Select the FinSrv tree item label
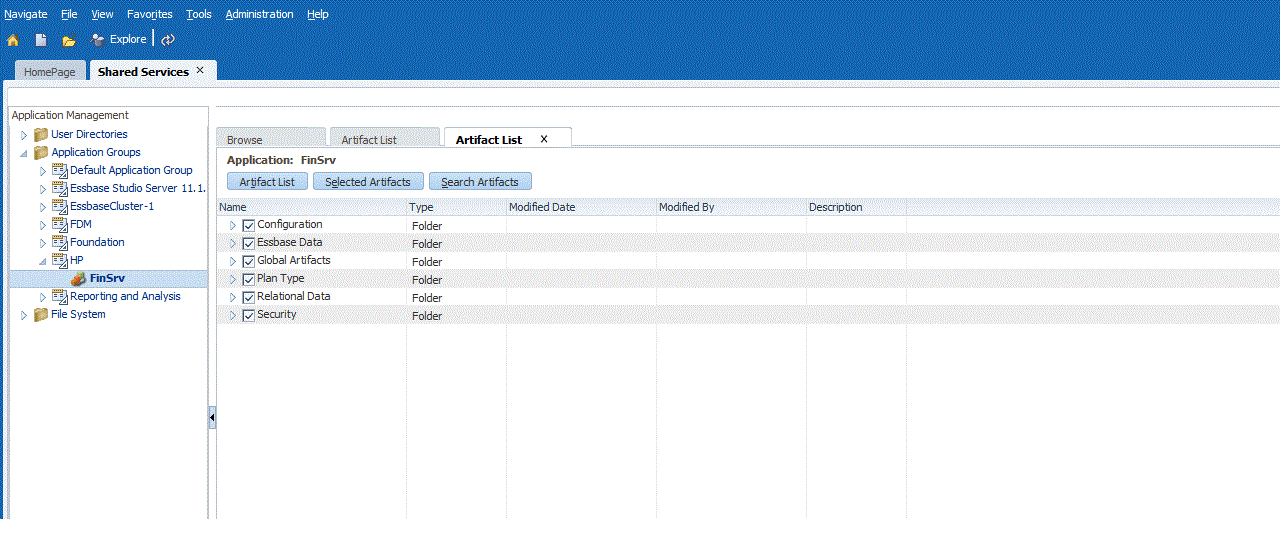The image size is (1280, 540). click(107, 279)
